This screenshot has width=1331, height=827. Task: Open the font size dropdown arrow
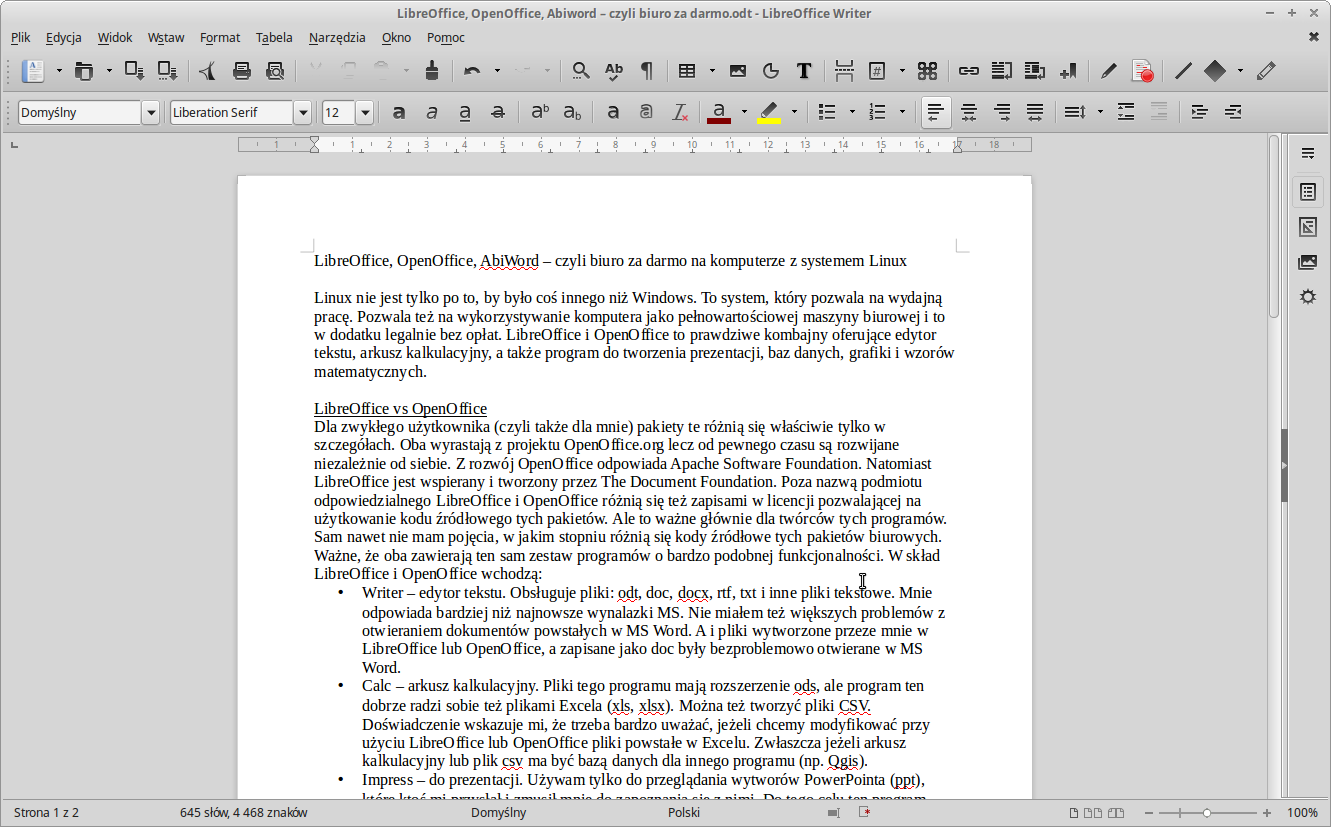coord(365,113)
